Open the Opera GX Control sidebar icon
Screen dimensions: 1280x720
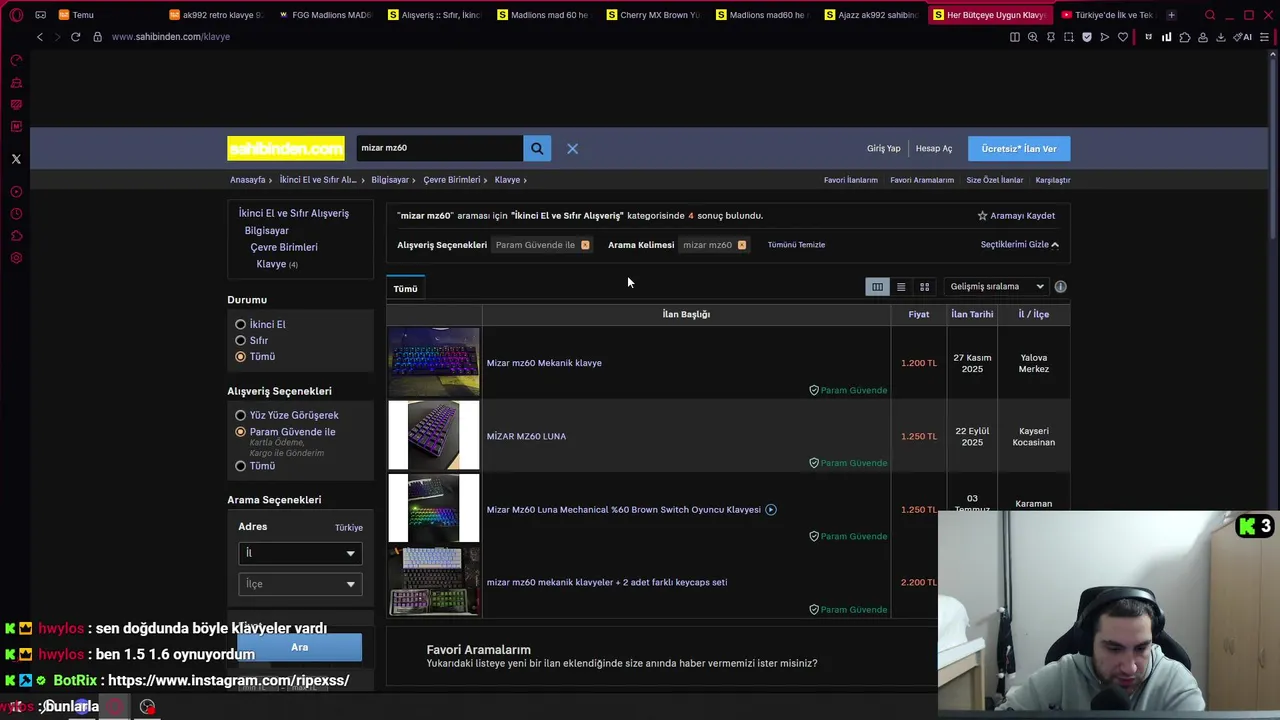point(16,61)
